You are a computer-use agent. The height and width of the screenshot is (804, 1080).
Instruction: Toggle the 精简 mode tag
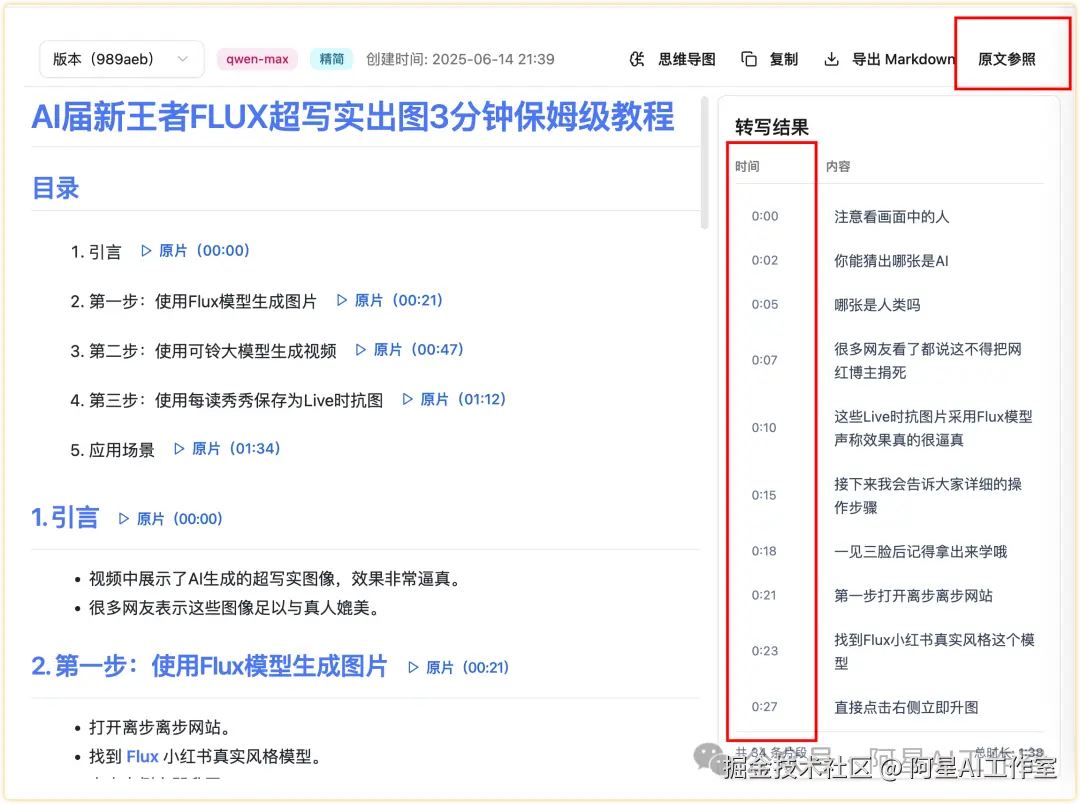point(331,59)
